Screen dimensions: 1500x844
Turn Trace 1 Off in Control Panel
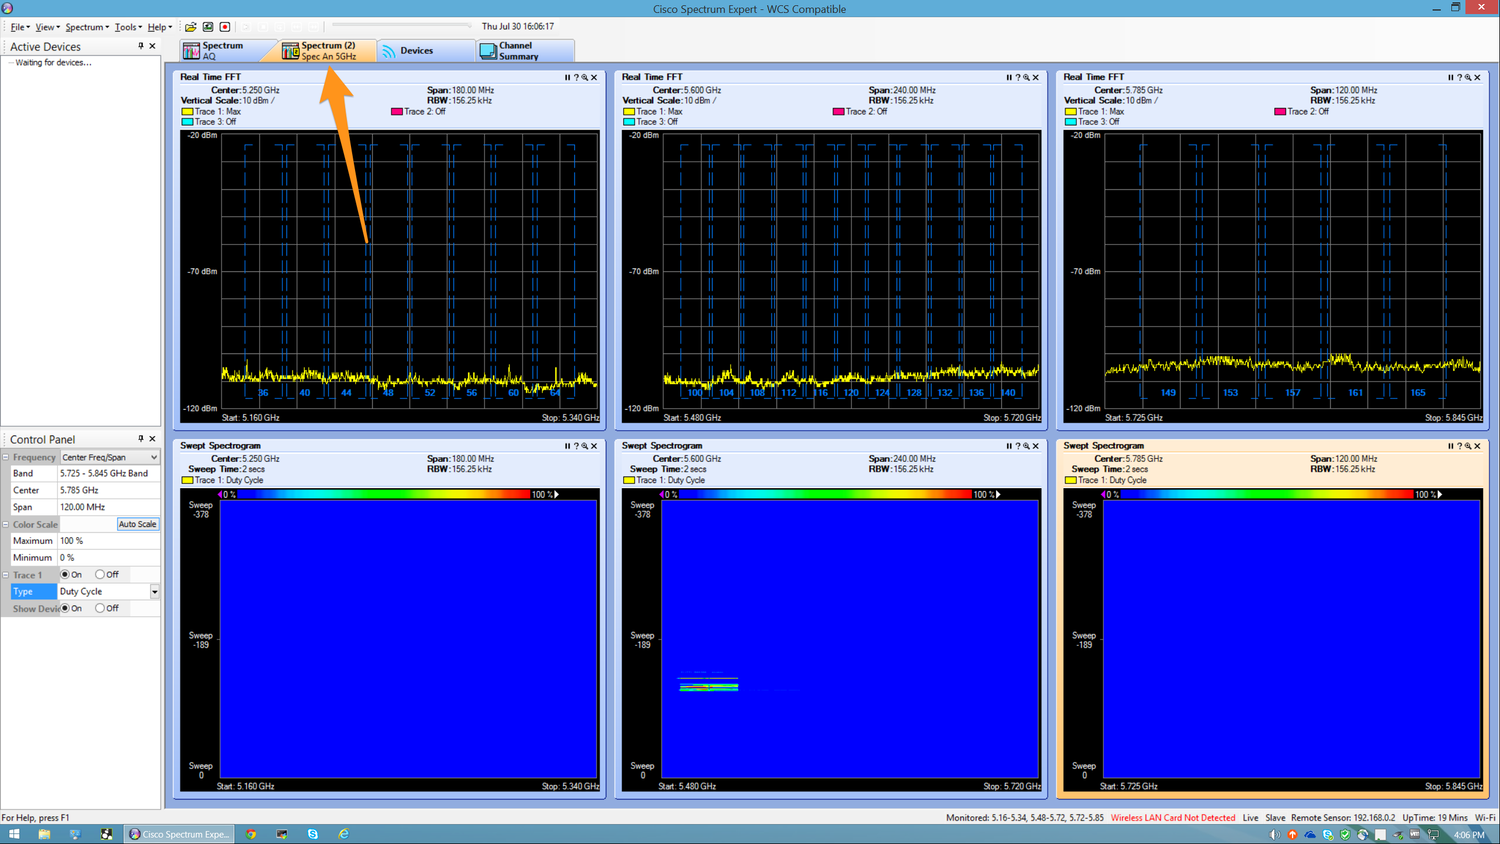(x=100, y=575)
